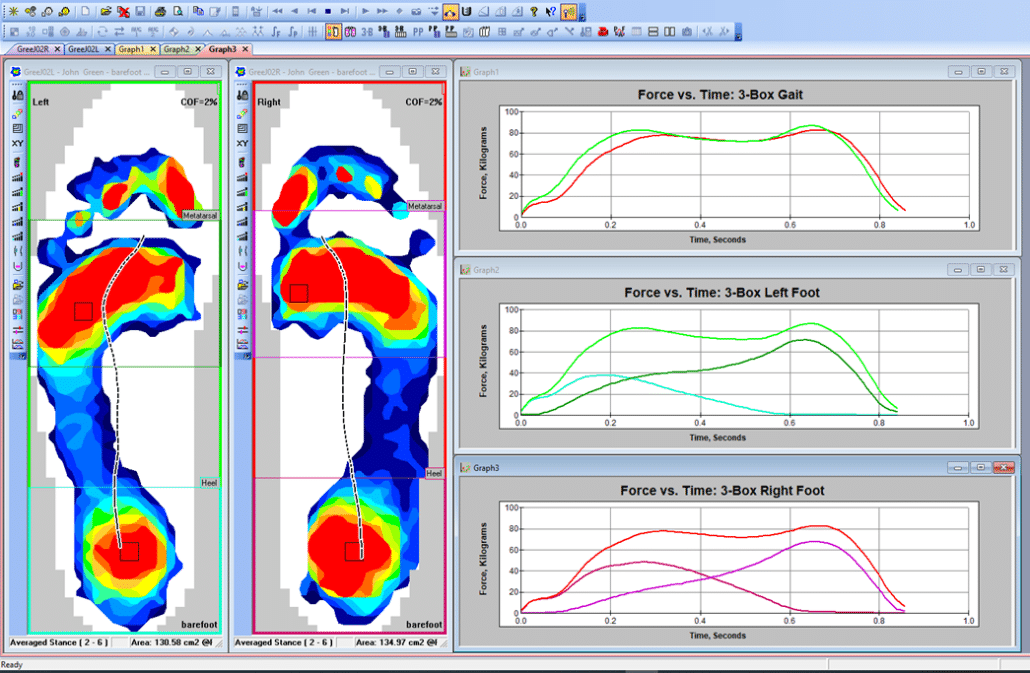Click the Peak Pressure (PP) toolbar icon

tap(418, 31)
